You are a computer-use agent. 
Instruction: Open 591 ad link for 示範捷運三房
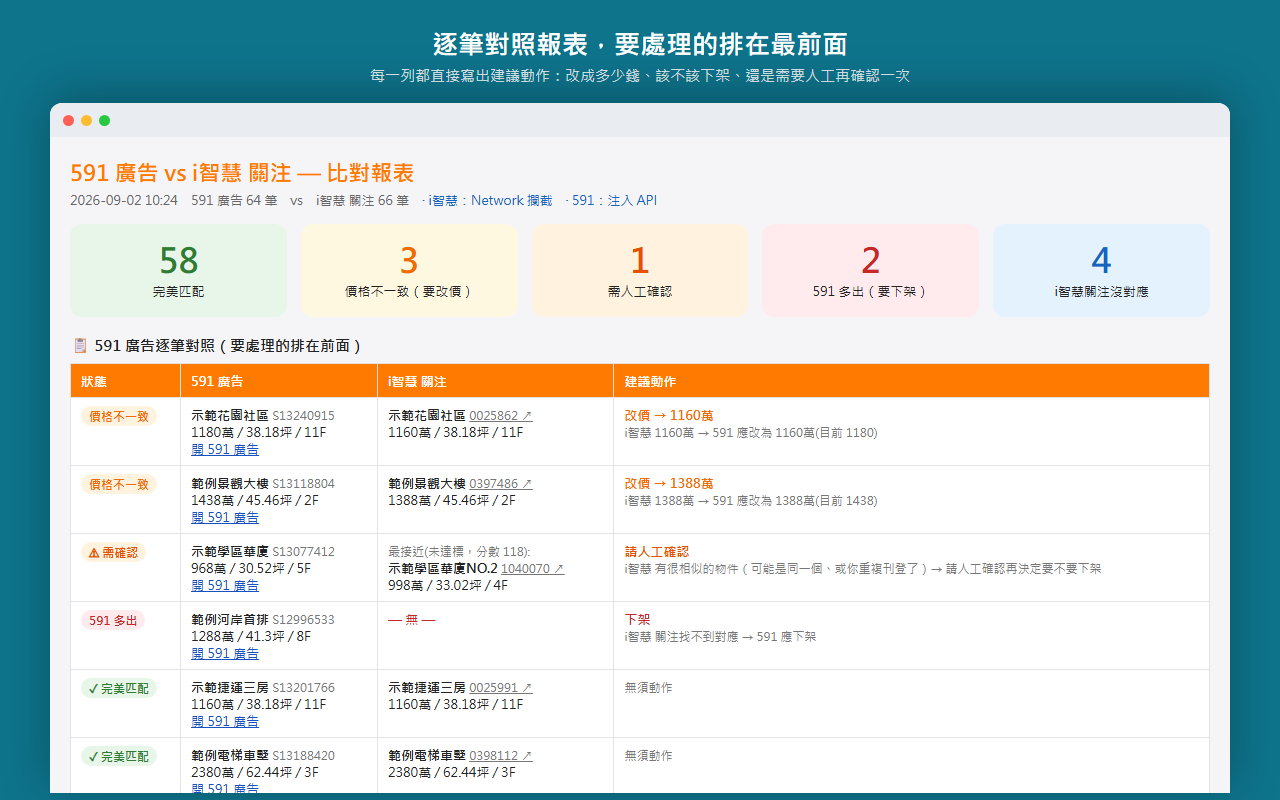[225, 722]
